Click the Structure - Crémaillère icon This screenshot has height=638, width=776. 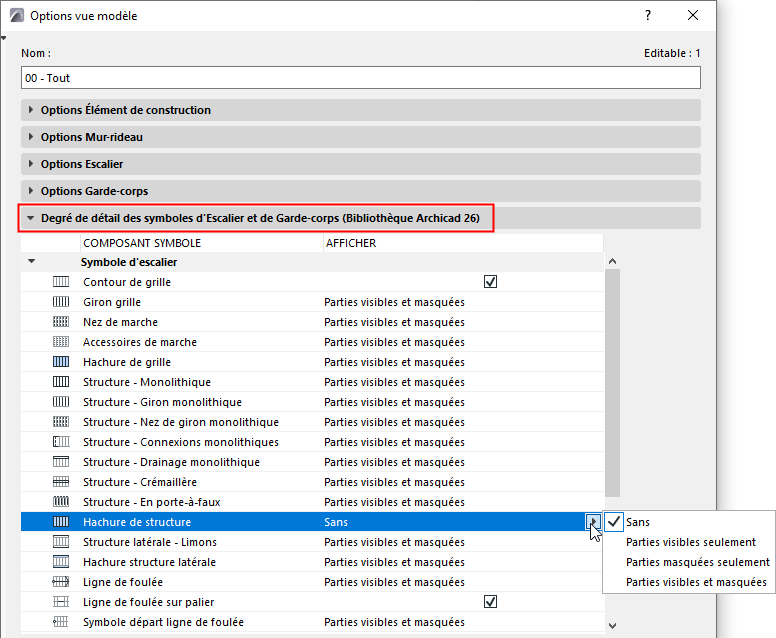pyautogui.click(x=61, y=482)
